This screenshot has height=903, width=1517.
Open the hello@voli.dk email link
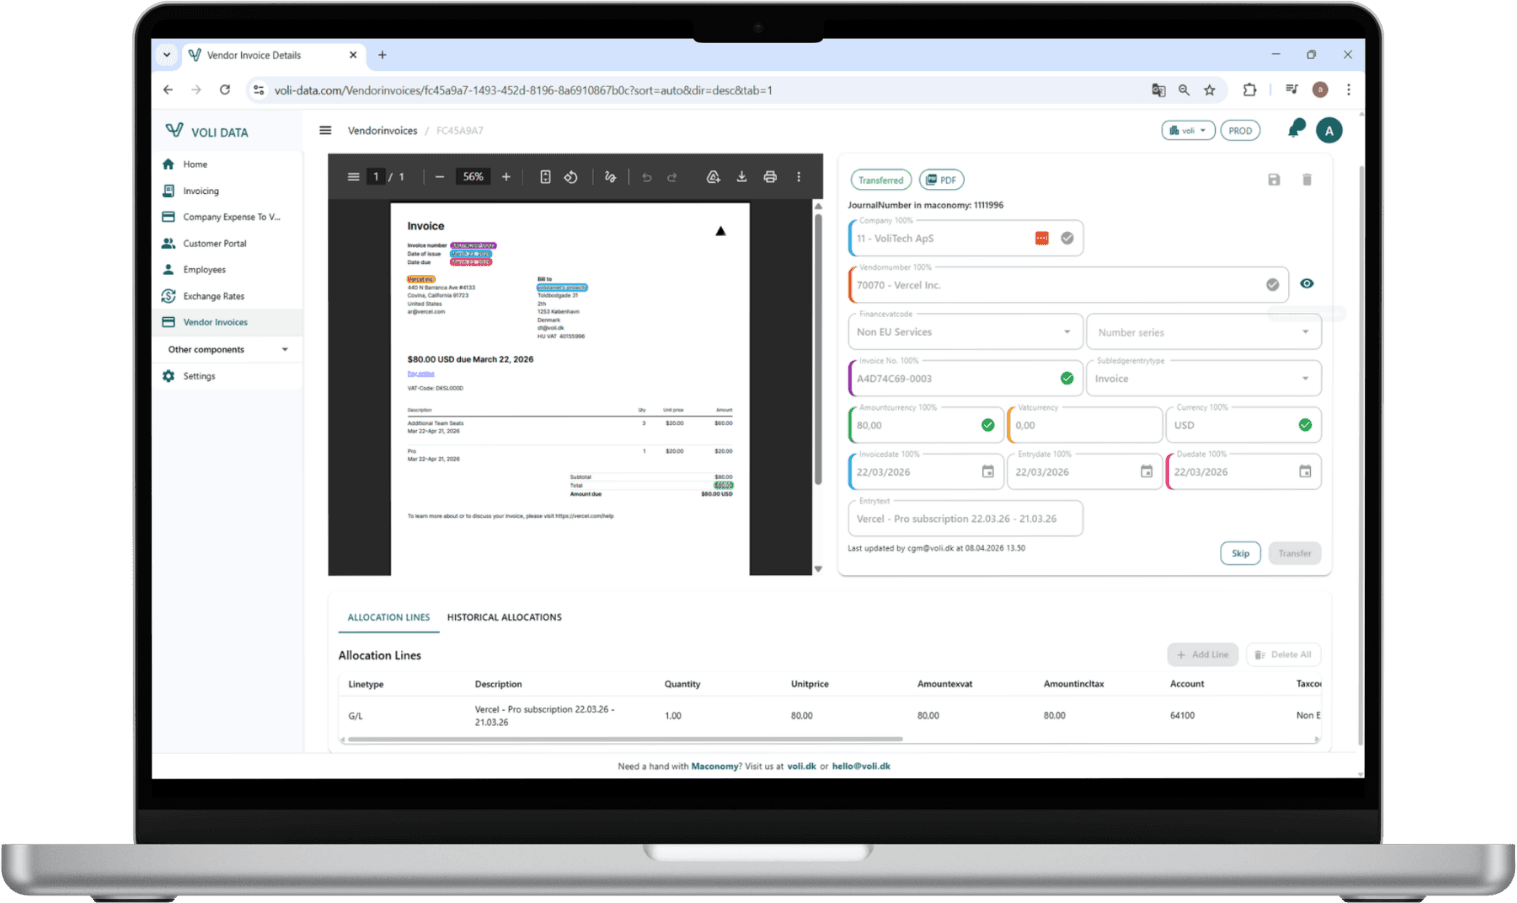tap(861, 765)
